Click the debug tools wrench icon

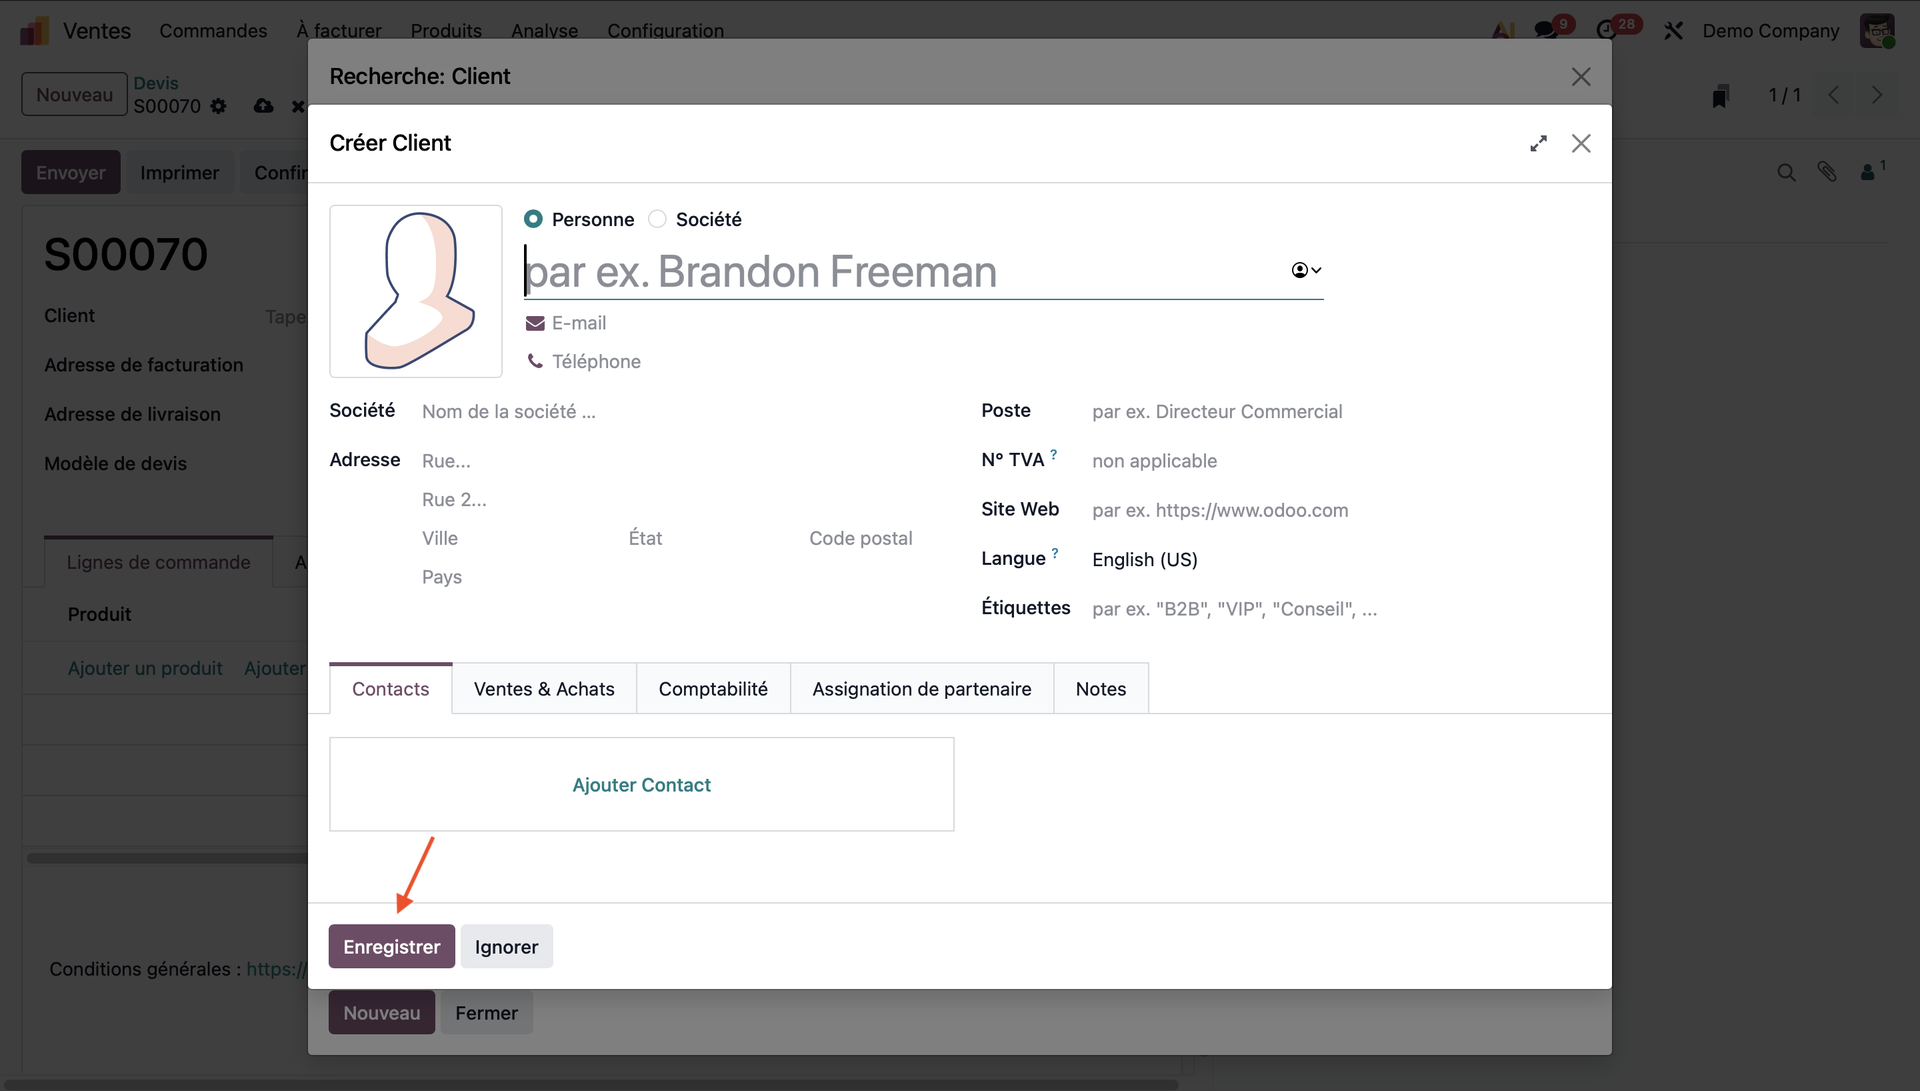(x=1673, y=31)
